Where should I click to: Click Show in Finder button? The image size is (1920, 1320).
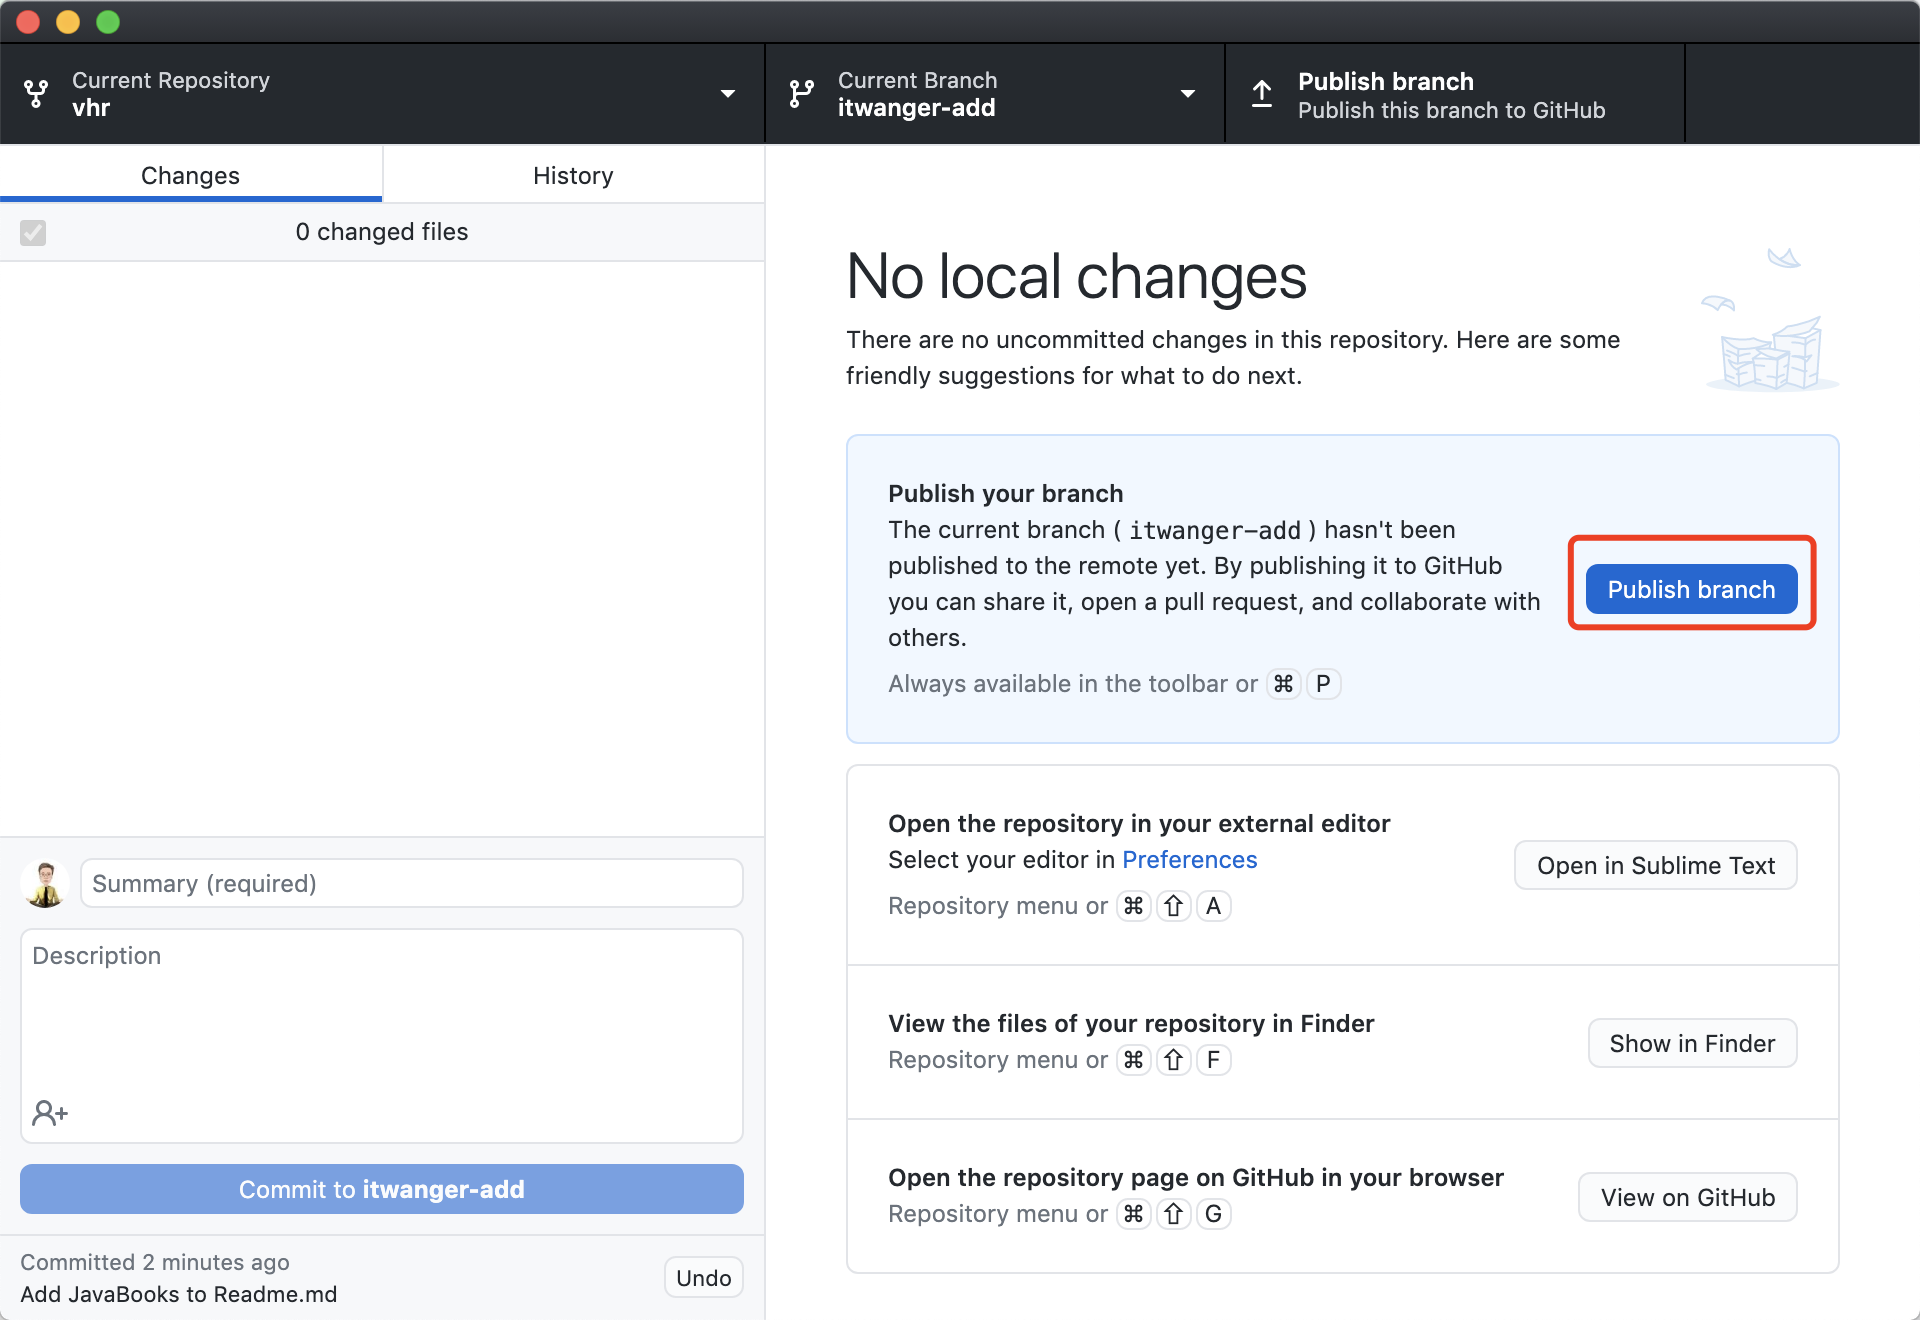click(1692, 1043)
